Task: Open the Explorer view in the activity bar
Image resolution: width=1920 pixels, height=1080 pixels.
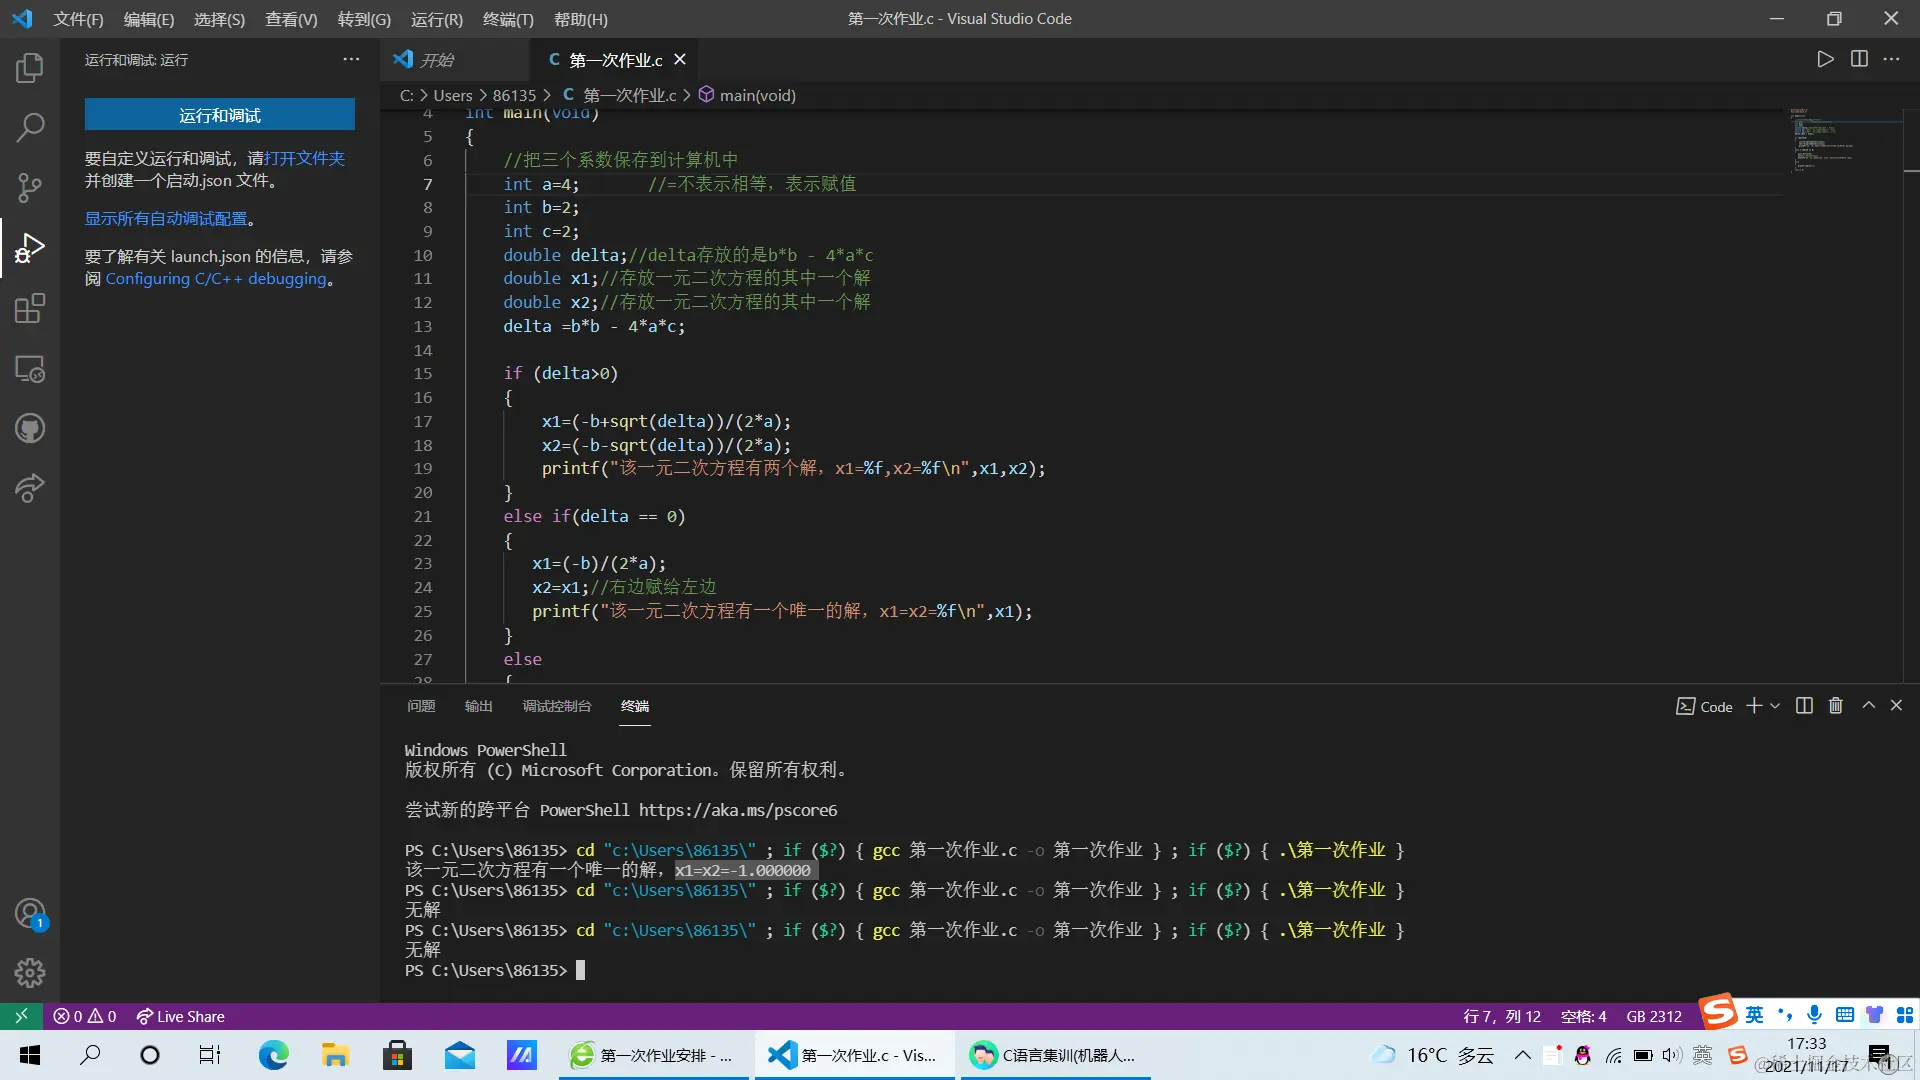Action: 30,68
